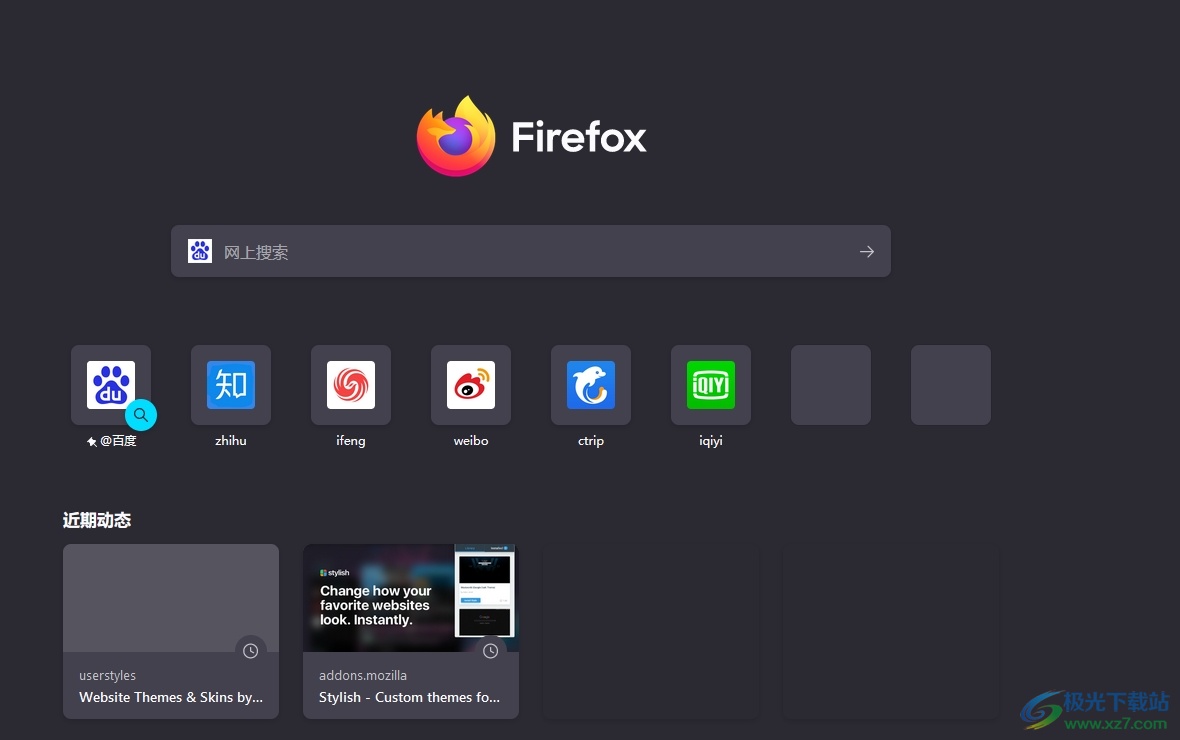
Task: Open the weibo shortcut tile
Action: coord(470,385)
